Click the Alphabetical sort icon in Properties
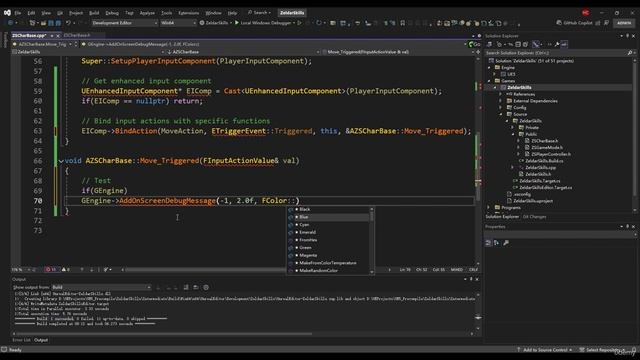The height and width of the screenshot is (360, 640). tap(496, 243)
